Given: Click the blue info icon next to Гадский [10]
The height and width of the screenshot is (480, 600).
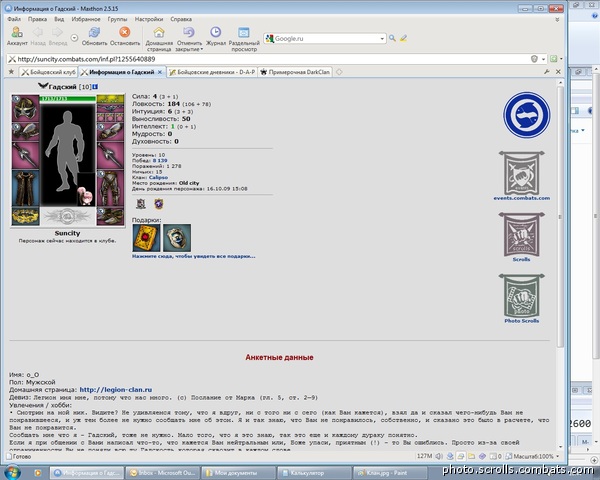Looking at the screenshot, I should pyautogui.click(x=95, y=87).
